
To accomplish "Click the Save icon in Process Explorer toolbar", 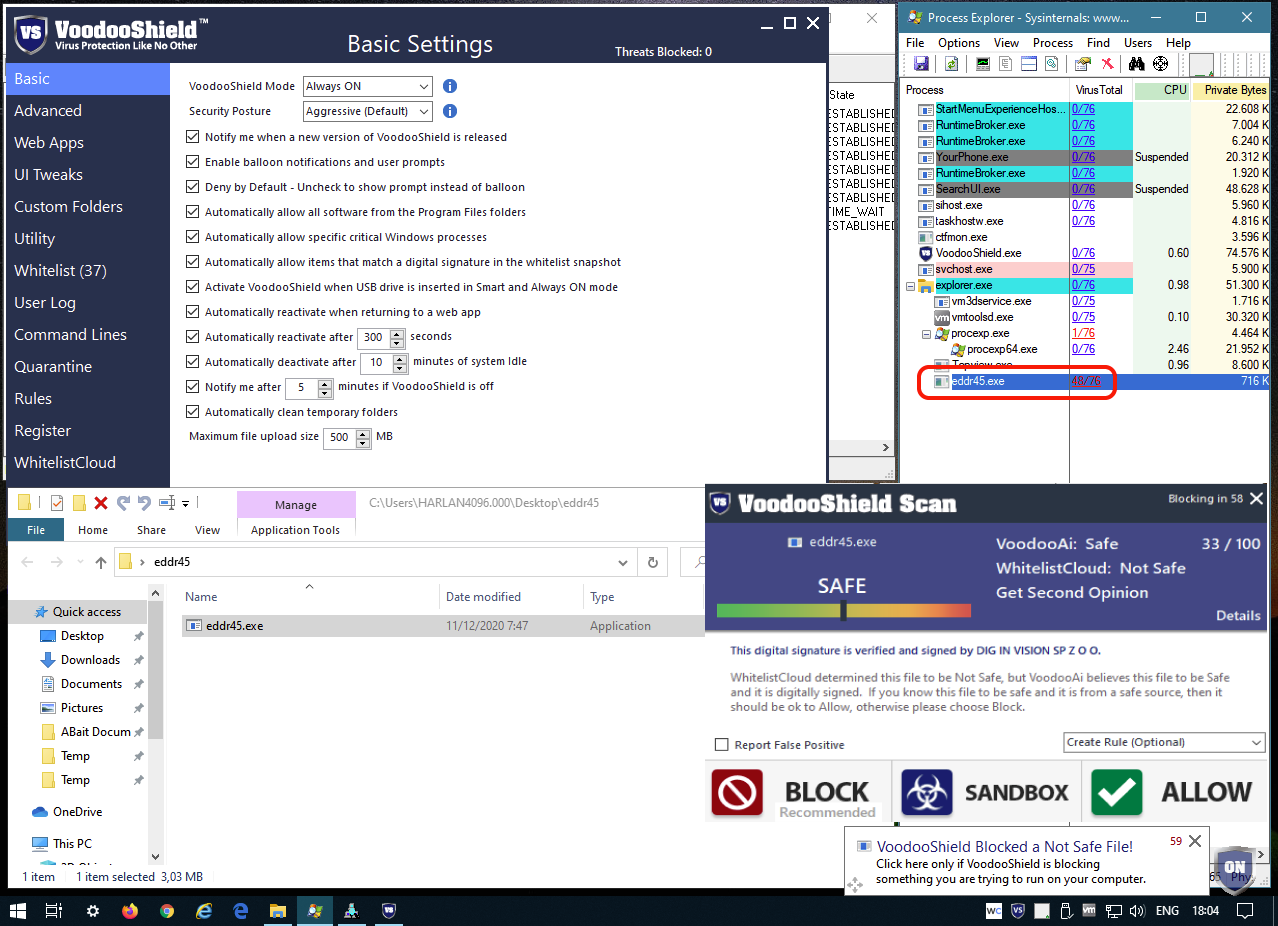I will pos(921,64).
